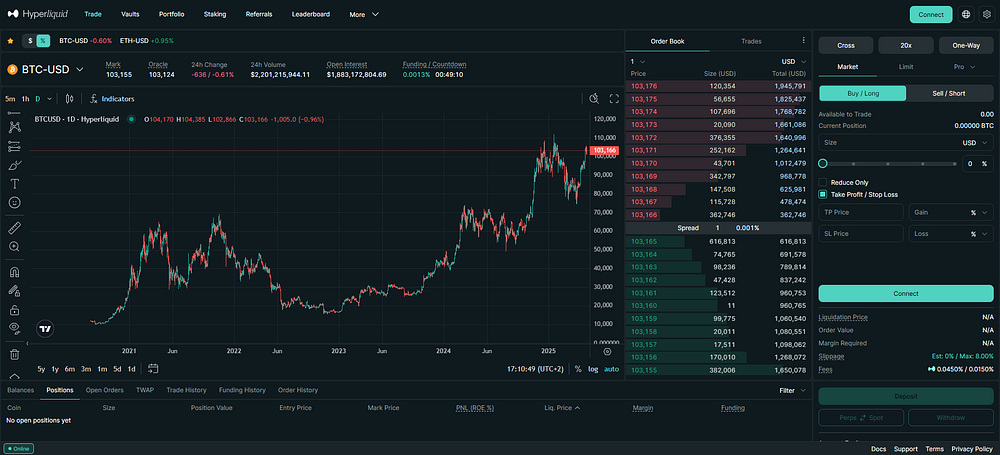Open the Docs footer link
Screen dimensions: 1000x455
[878, 449]
